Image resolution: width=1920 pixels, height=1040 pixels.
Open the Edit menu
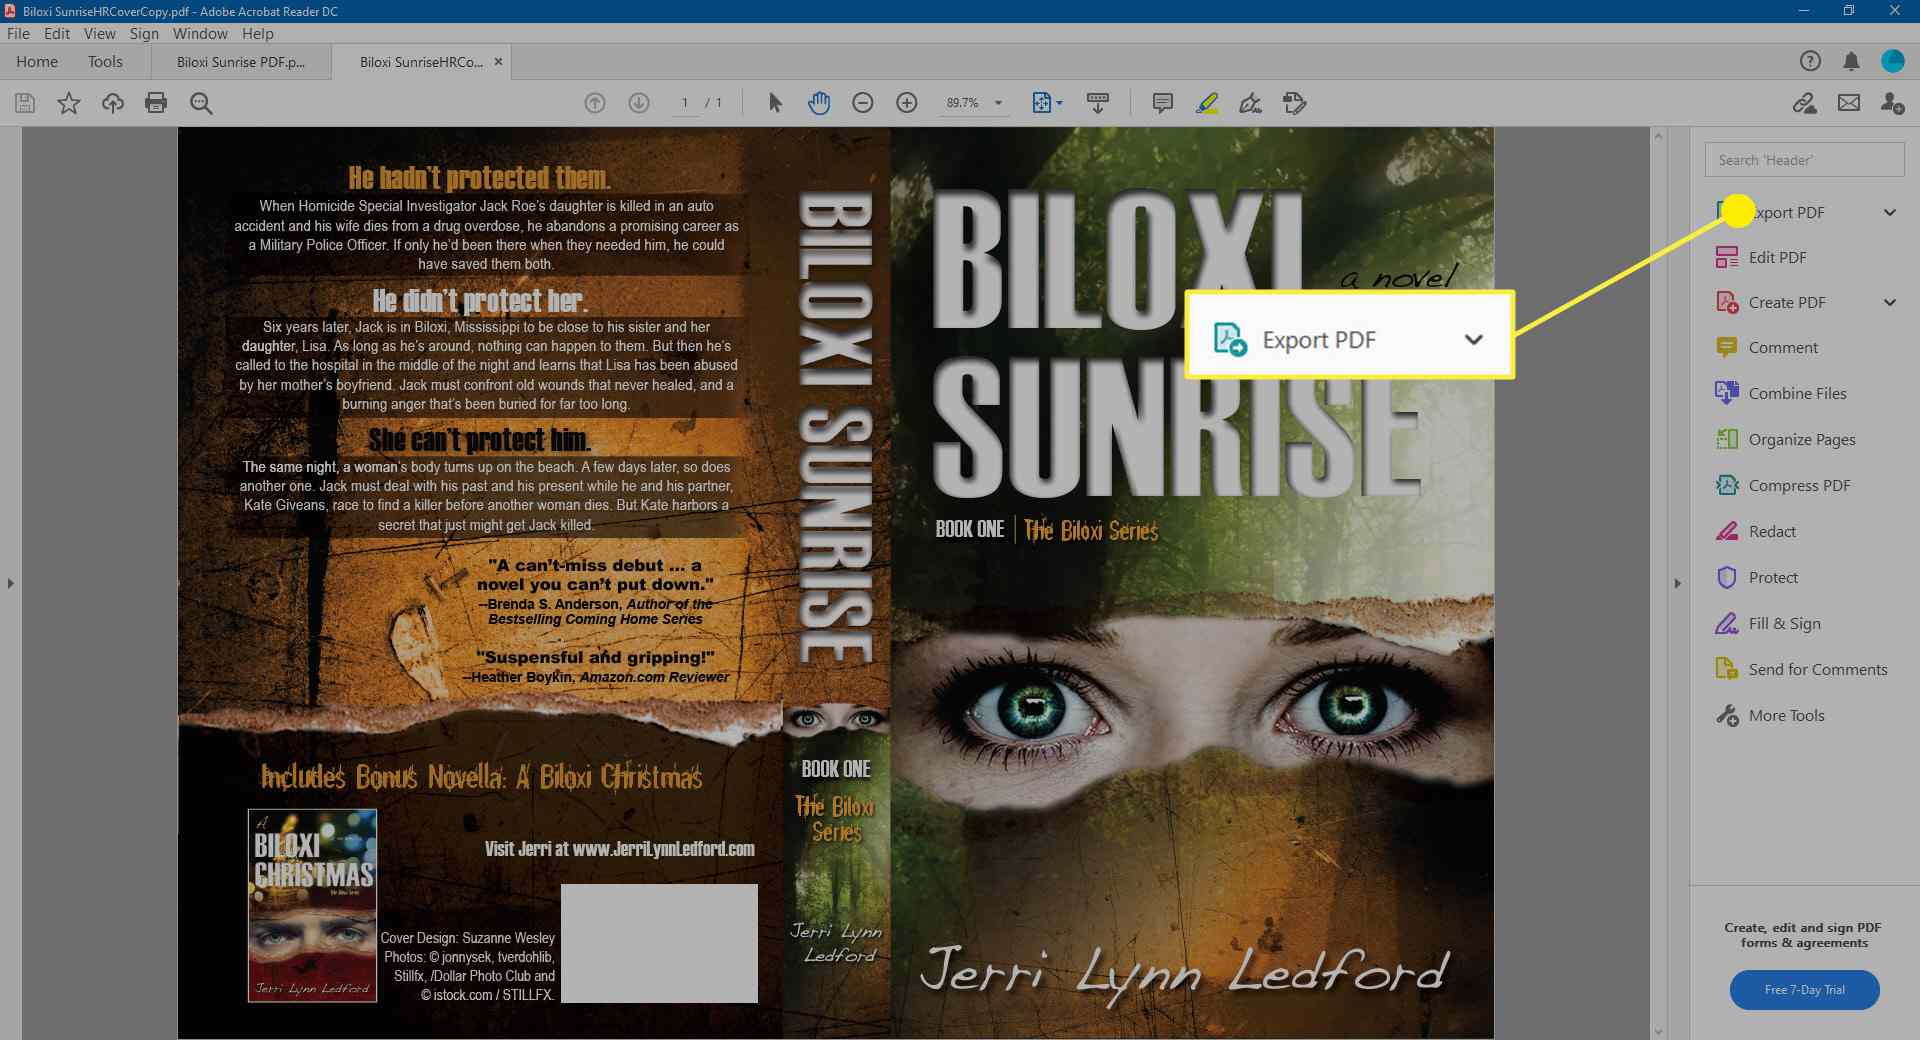tap(57, 33)
